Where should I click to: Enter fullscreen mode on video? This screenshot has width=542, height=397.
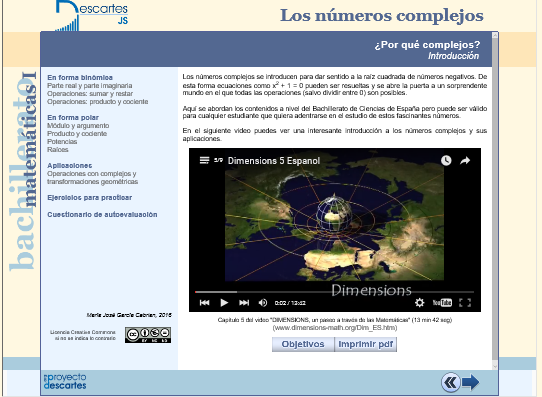[465, 303]
